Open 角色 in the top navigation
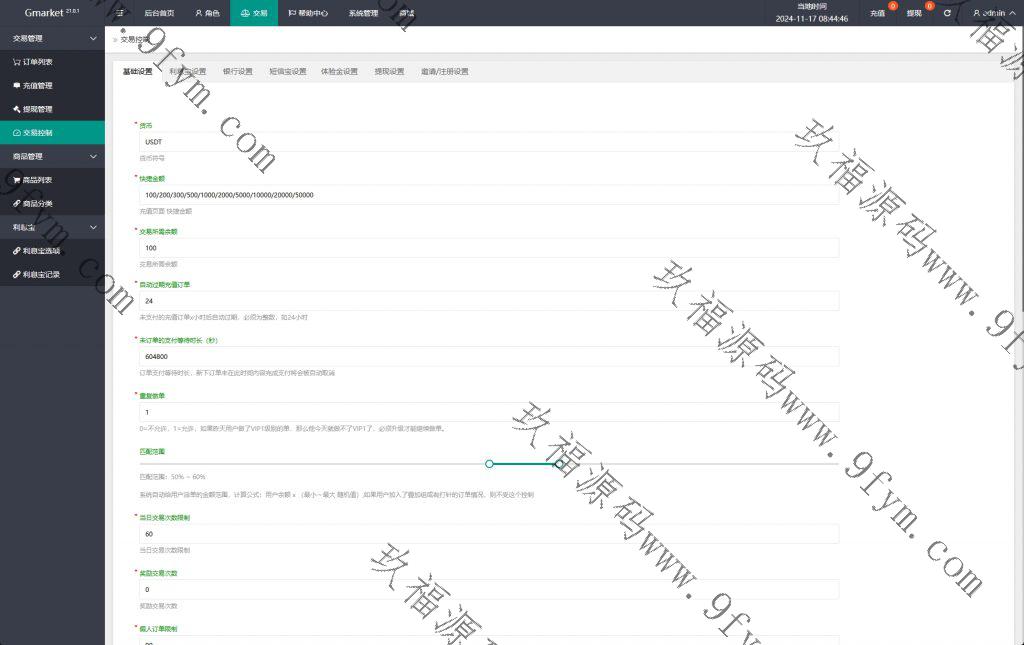This screenshot has width=1024, height=645. 207,13
